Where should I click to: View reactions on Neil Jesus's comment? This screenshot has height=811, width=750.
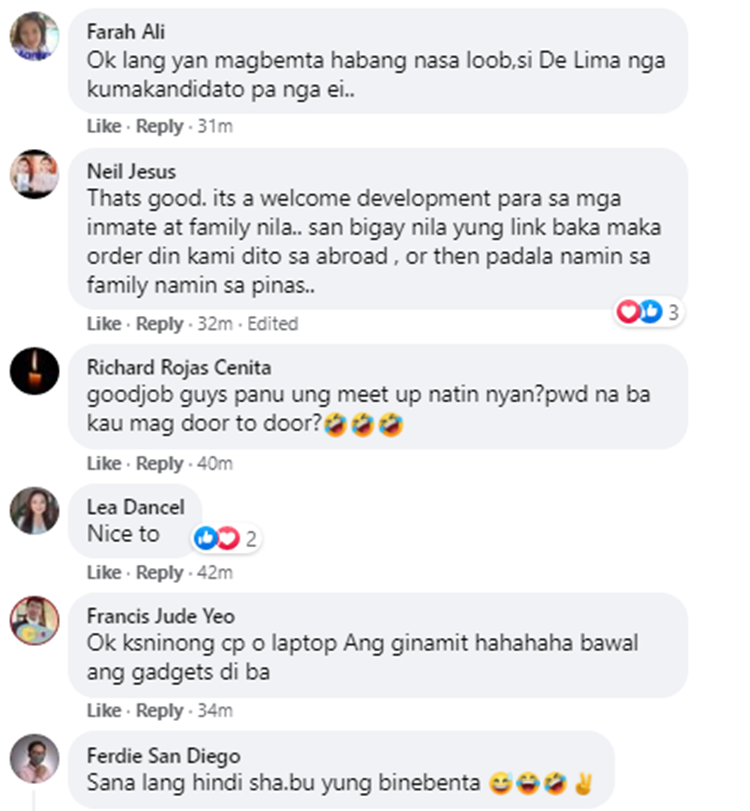pos(649,312)
